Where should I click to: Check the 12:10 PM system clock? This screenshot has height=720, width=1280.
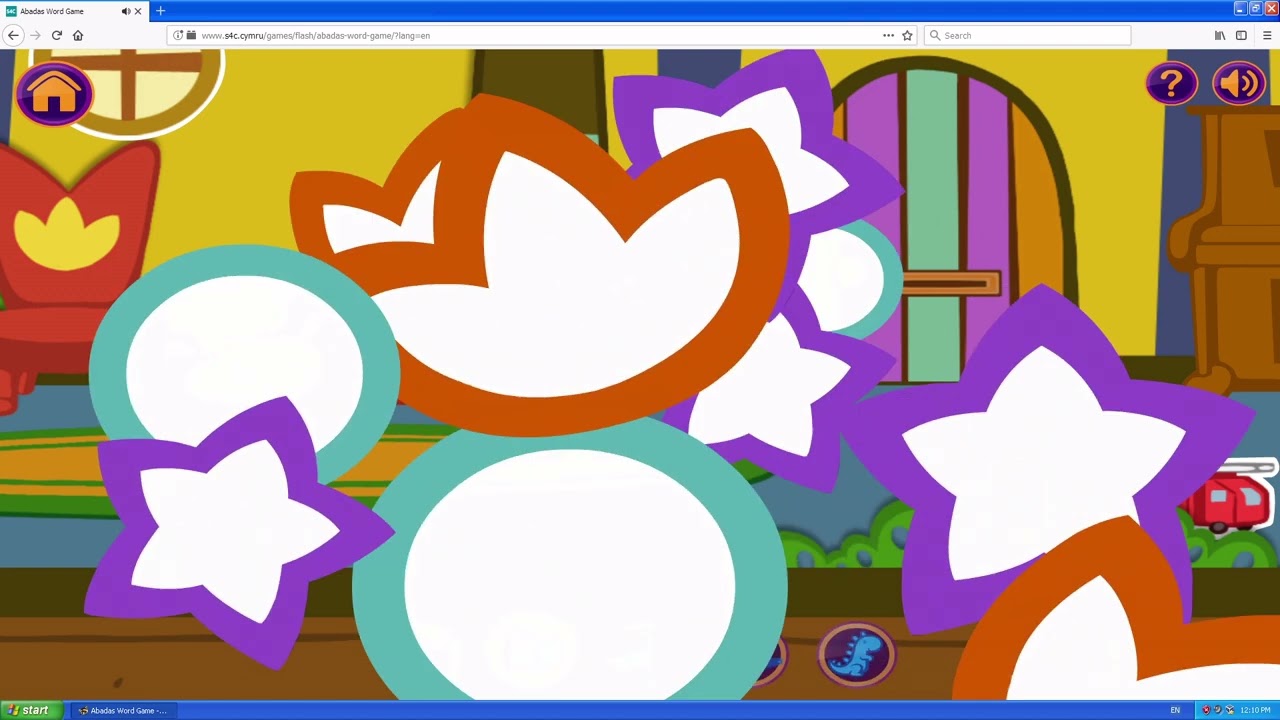(x=1255, y=710)
